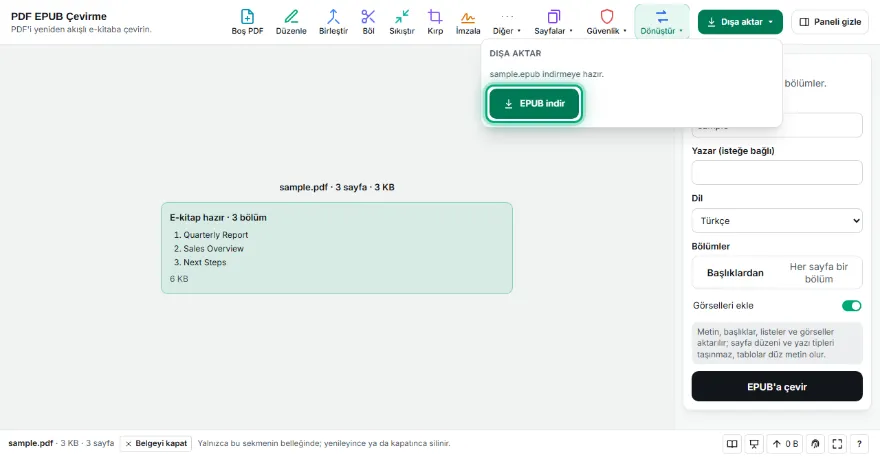Open the reading view book icon
The width and height of the screenshot is (880, 457).
pyautogui.click(x=732, y=444)
